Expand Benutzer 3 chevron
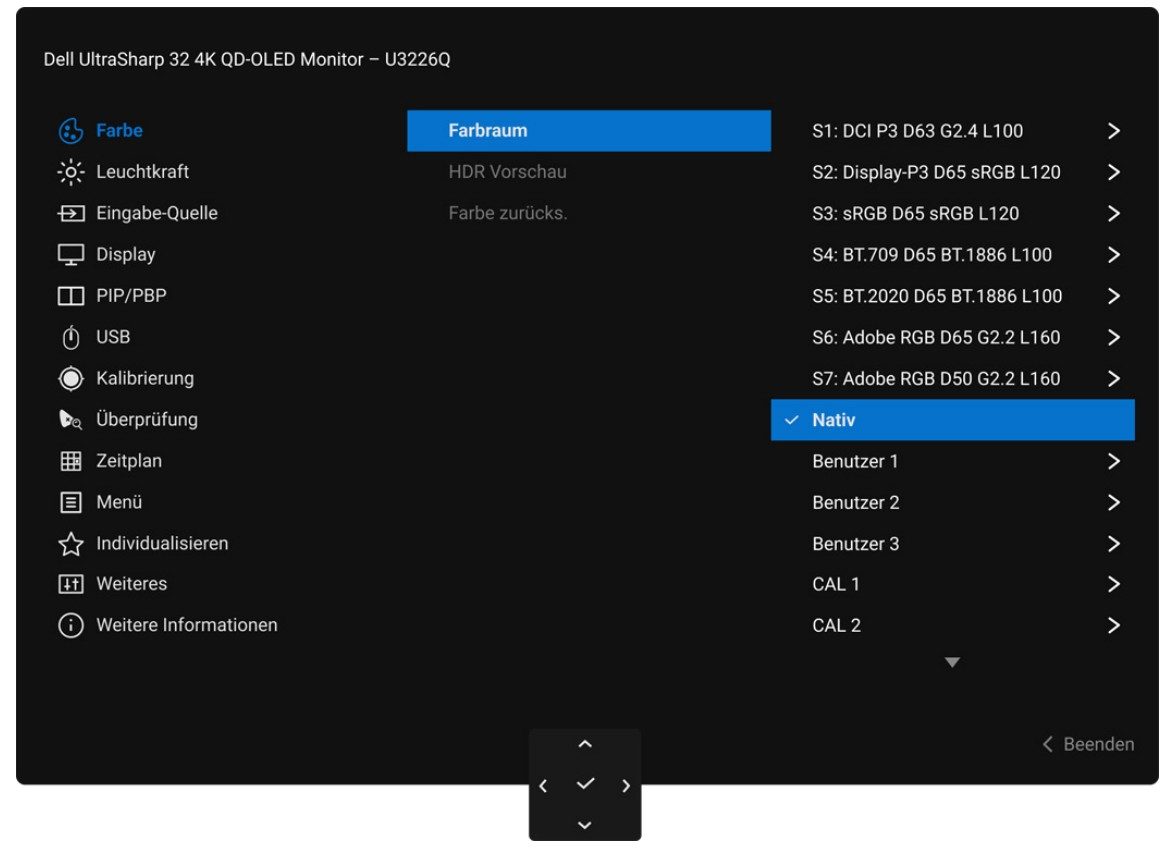 click(1113, 544)
